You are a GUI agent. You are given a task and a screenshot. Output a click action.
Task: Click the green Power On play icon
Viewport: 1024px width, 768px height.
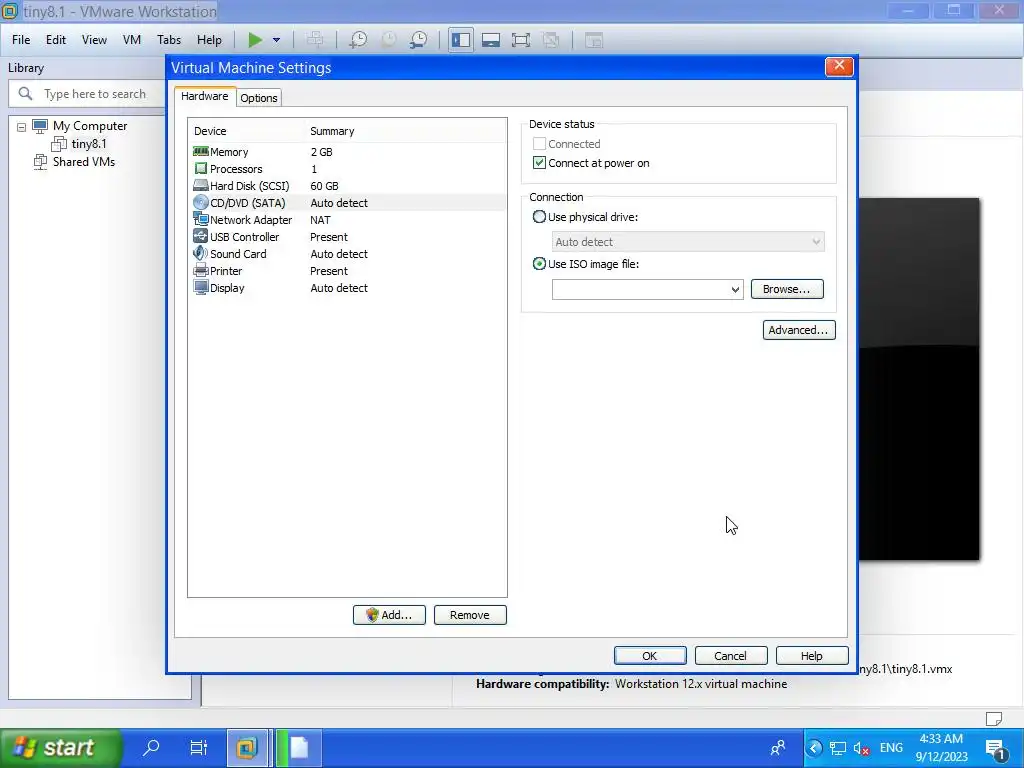pyautogui.click(x=255, y=40)
